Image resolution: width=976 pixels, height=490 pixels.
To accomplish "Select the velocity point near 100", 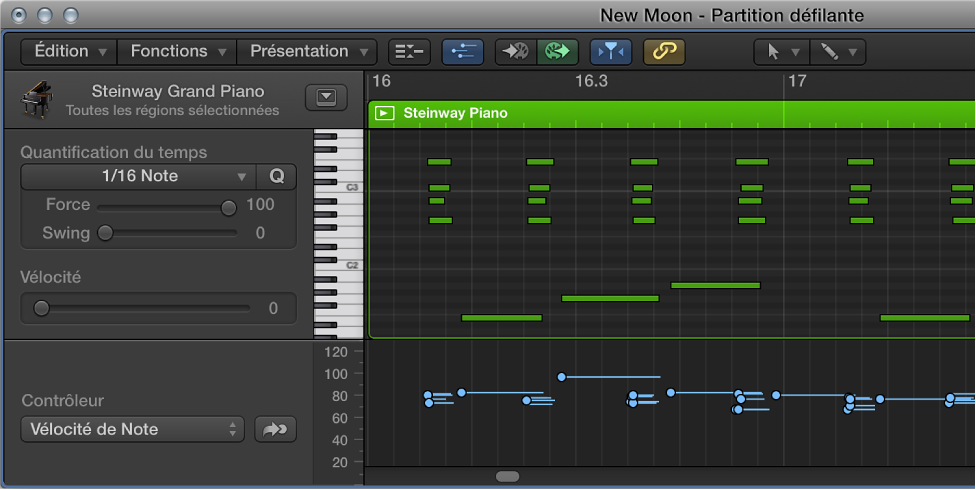I will point(561,377).
